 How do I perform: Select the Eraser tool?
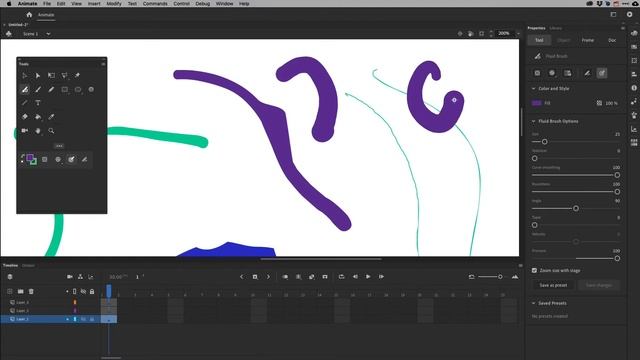pyautogui.click(x=24, y=117)
